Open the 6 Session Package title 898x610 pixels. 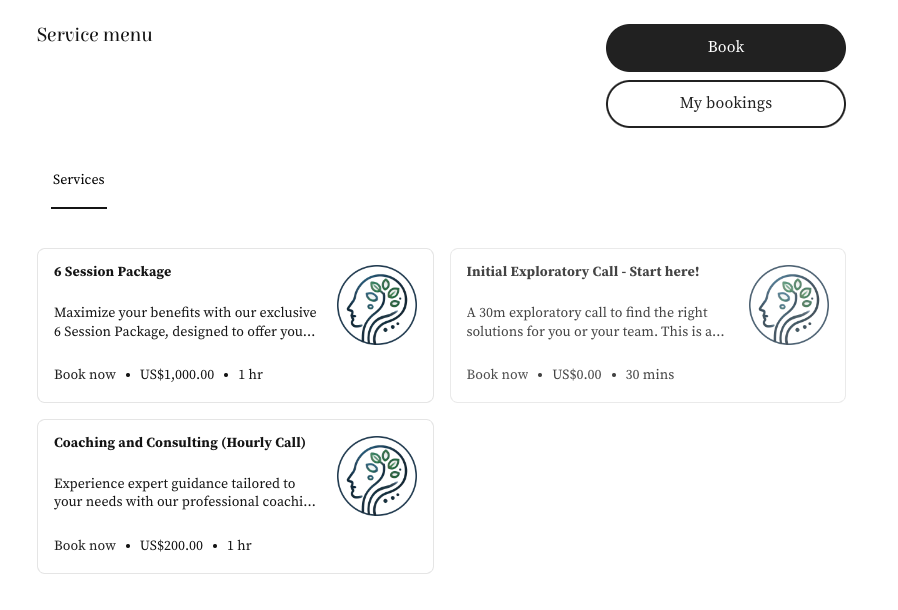(x=112, y=271)
